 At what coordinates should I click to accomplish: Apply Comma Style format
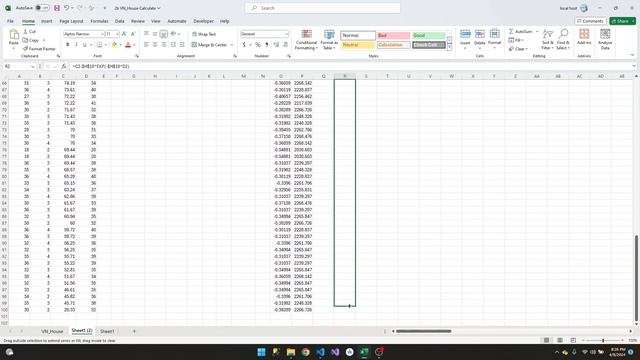[x=267, y=44]
